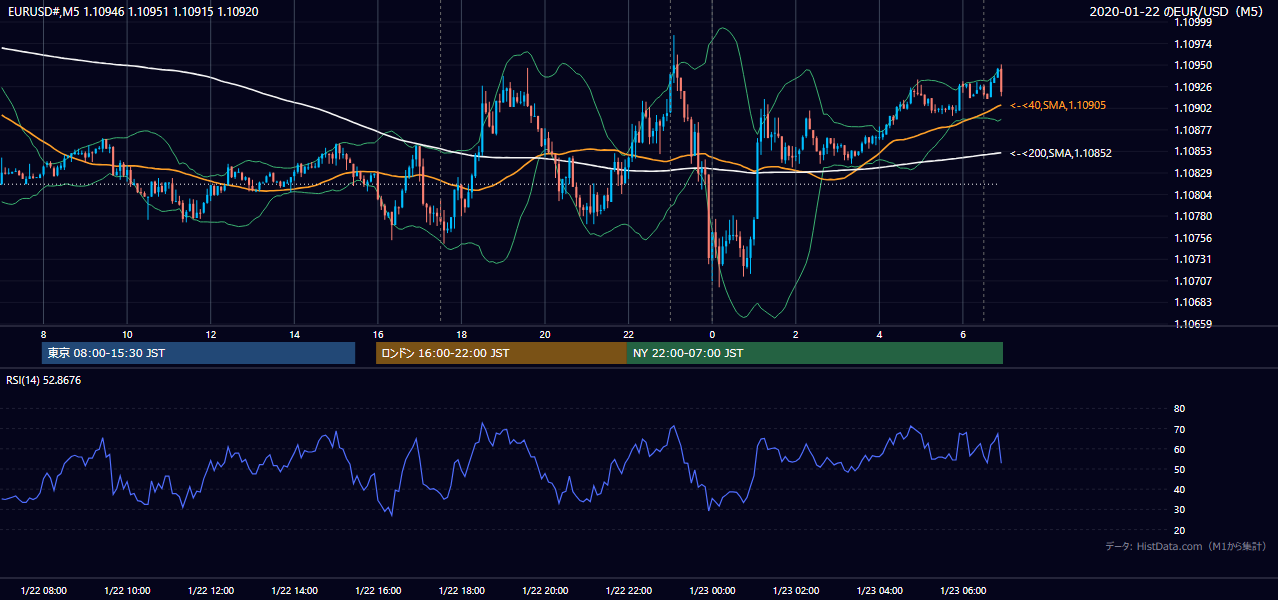Click the RSI scale value 50
This screenshot has height=600, width=1278.
coord(1179,469)
